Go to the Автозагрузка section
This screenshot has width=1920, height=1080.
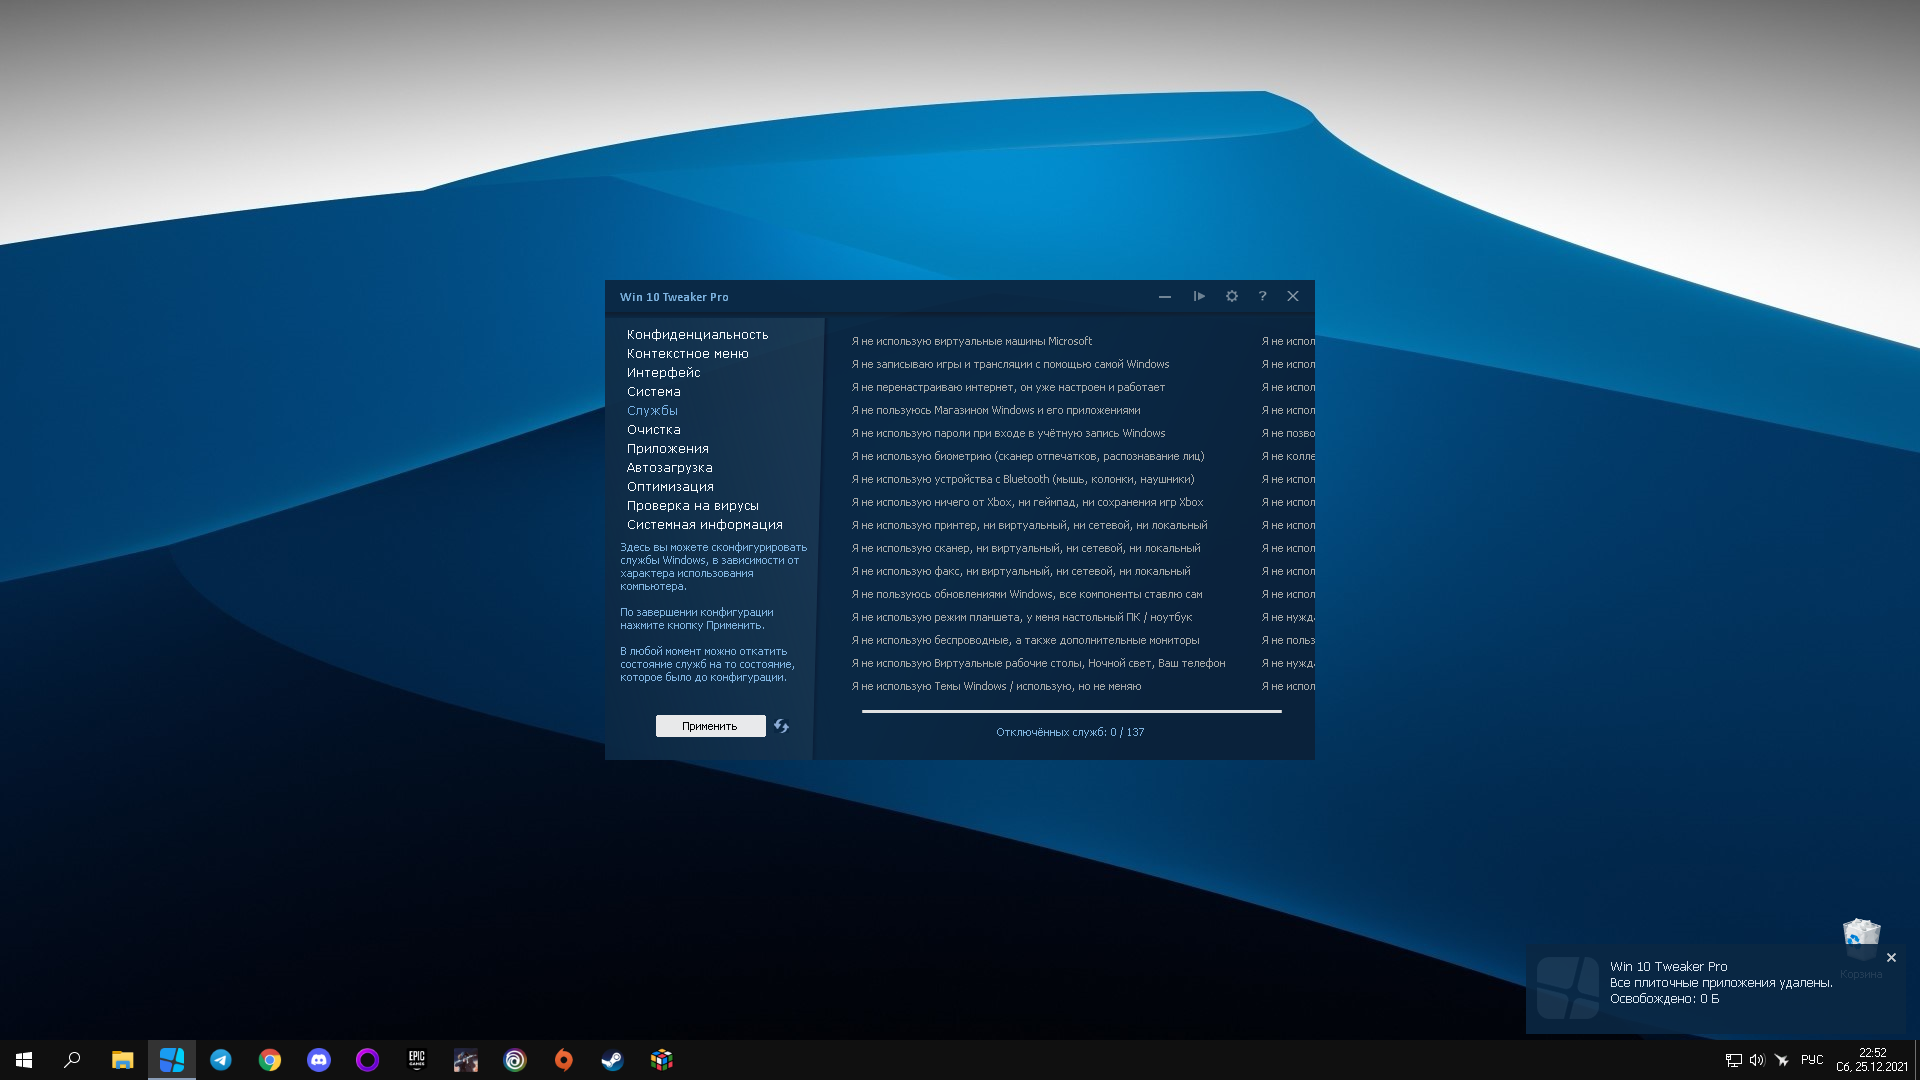pos(669,468)
